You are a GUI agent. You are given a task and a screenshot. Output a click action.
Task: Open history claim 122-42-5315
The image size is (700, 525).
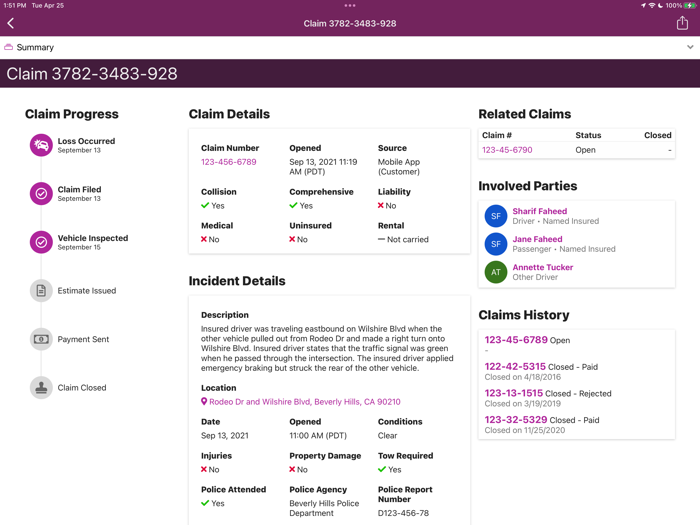tap(515, 367)
